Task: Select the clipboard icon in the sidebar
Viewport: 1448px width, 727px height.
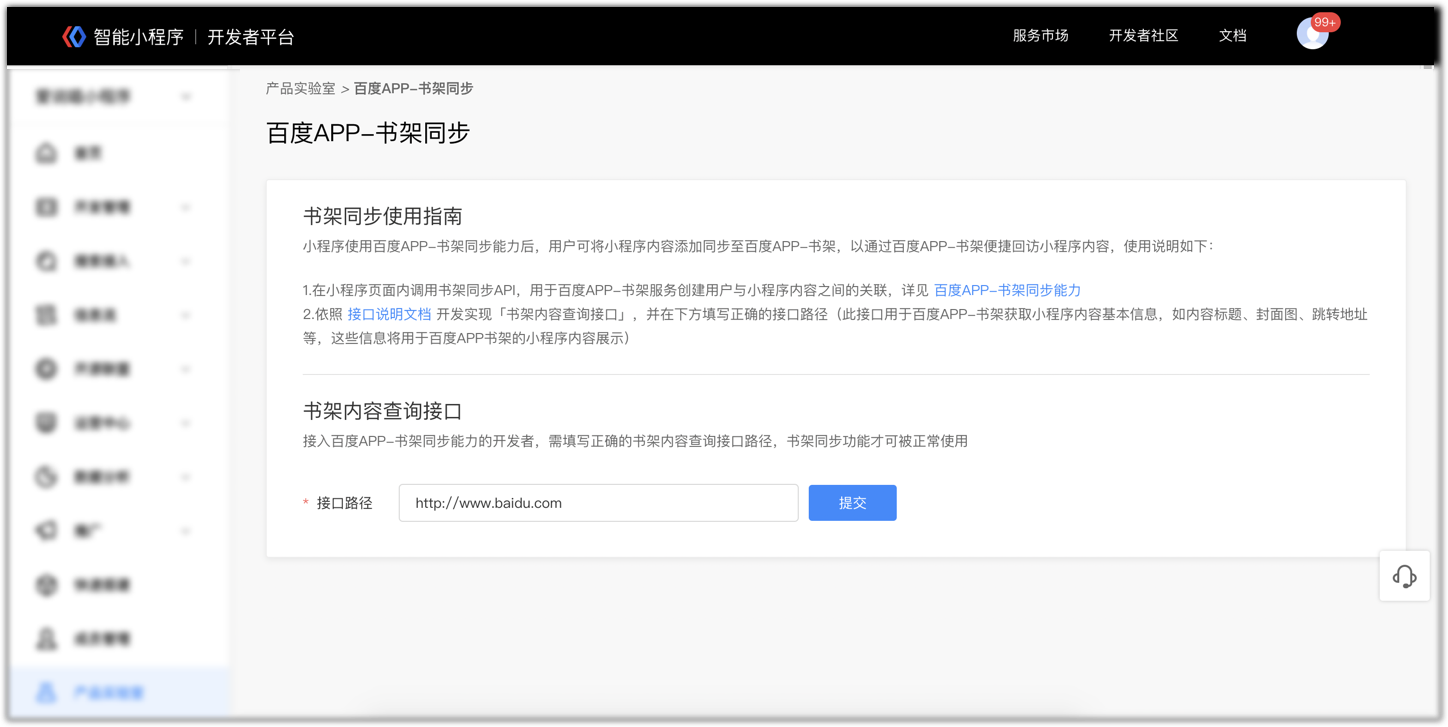Action: [46, 315]
